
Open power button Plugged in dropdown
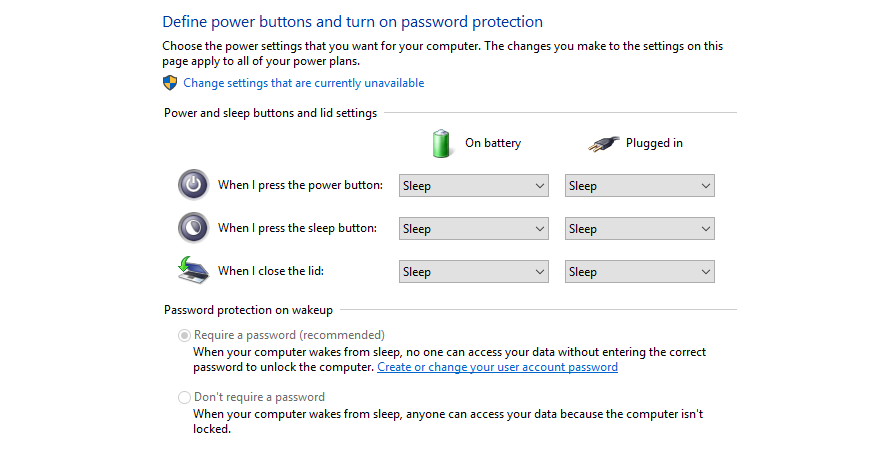pyautogui.click(x=639, y=185)
